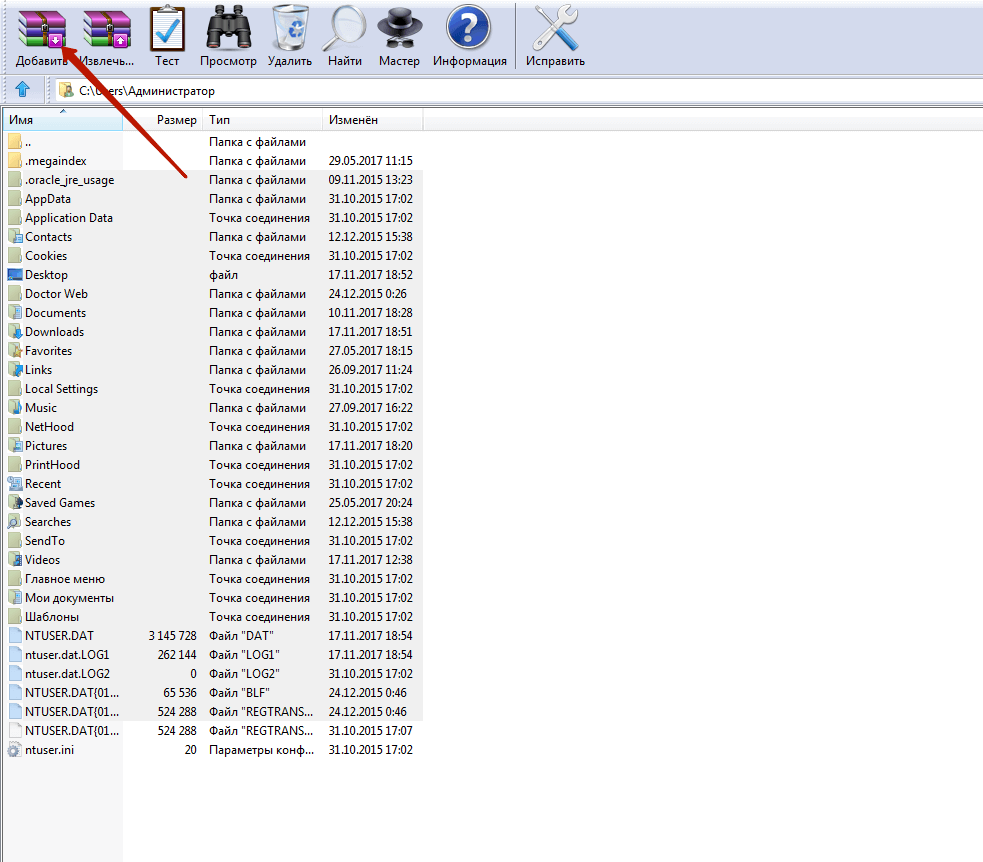Click the Добавить (Add) archive icon
Image resolution: width=983 pixels, height=862 pixels.
coord(41,29)
